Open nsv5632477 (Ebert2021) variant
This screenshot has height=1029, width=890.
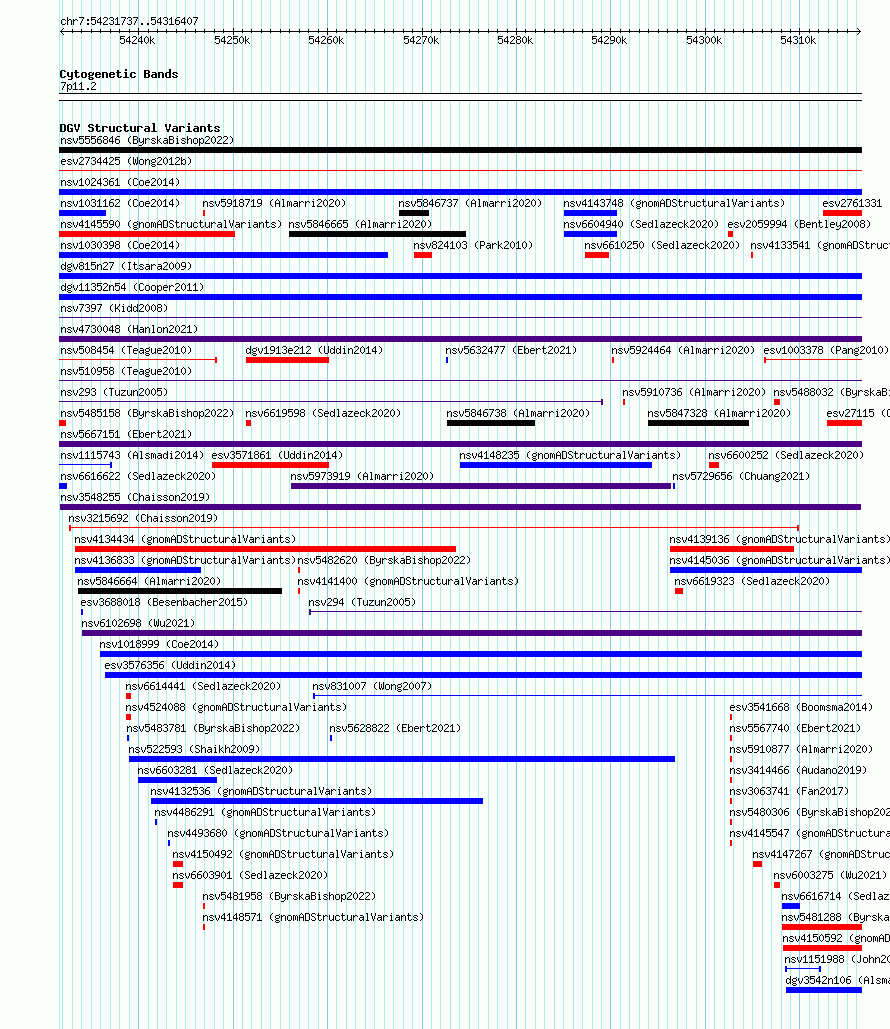coord(511,350)
